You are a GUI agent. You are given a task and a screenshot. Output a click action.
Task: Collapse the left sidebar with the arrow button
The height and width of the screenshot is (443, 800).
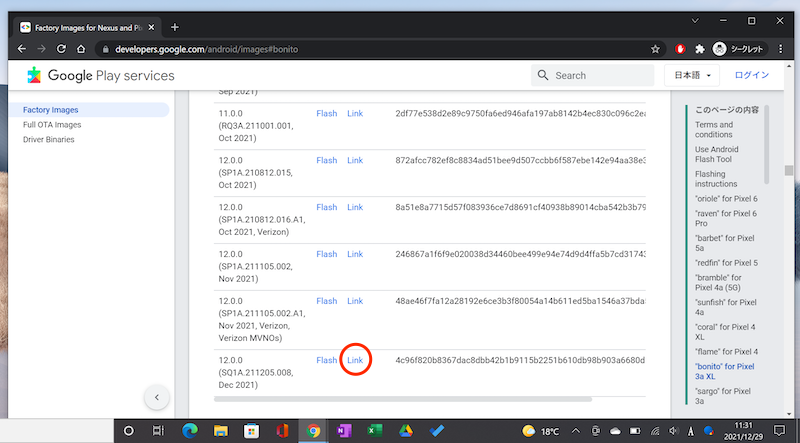point(156,398)
